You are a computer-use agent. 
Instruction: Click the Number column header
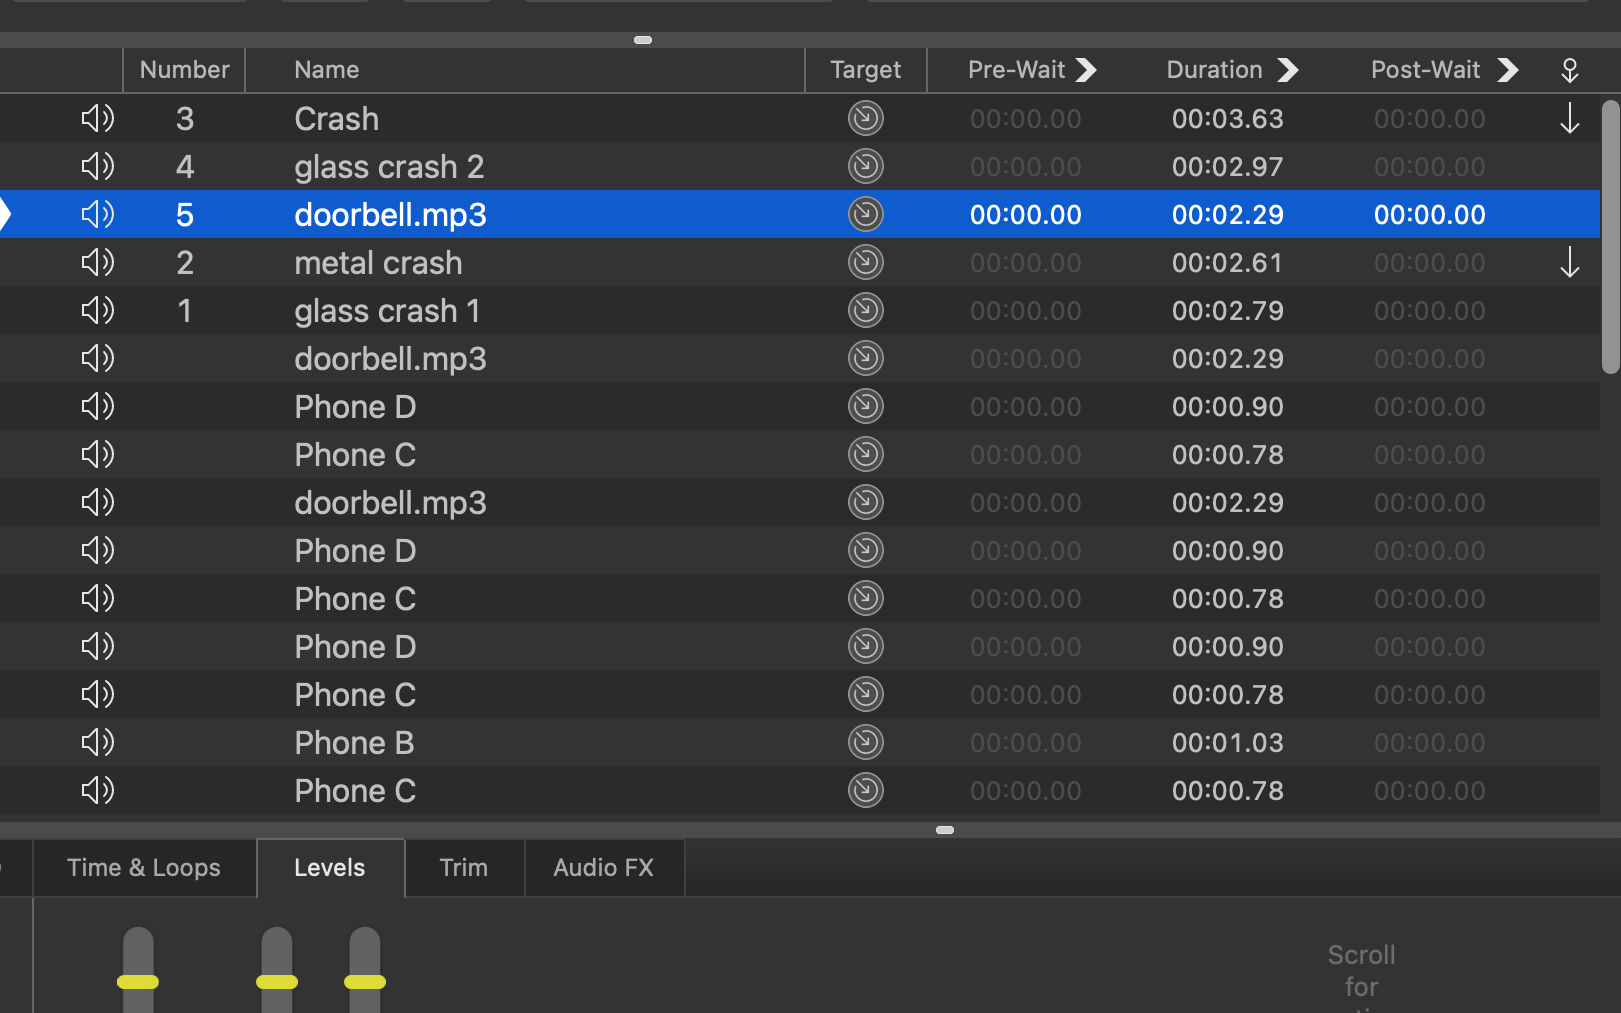click(x=184, y=70)
